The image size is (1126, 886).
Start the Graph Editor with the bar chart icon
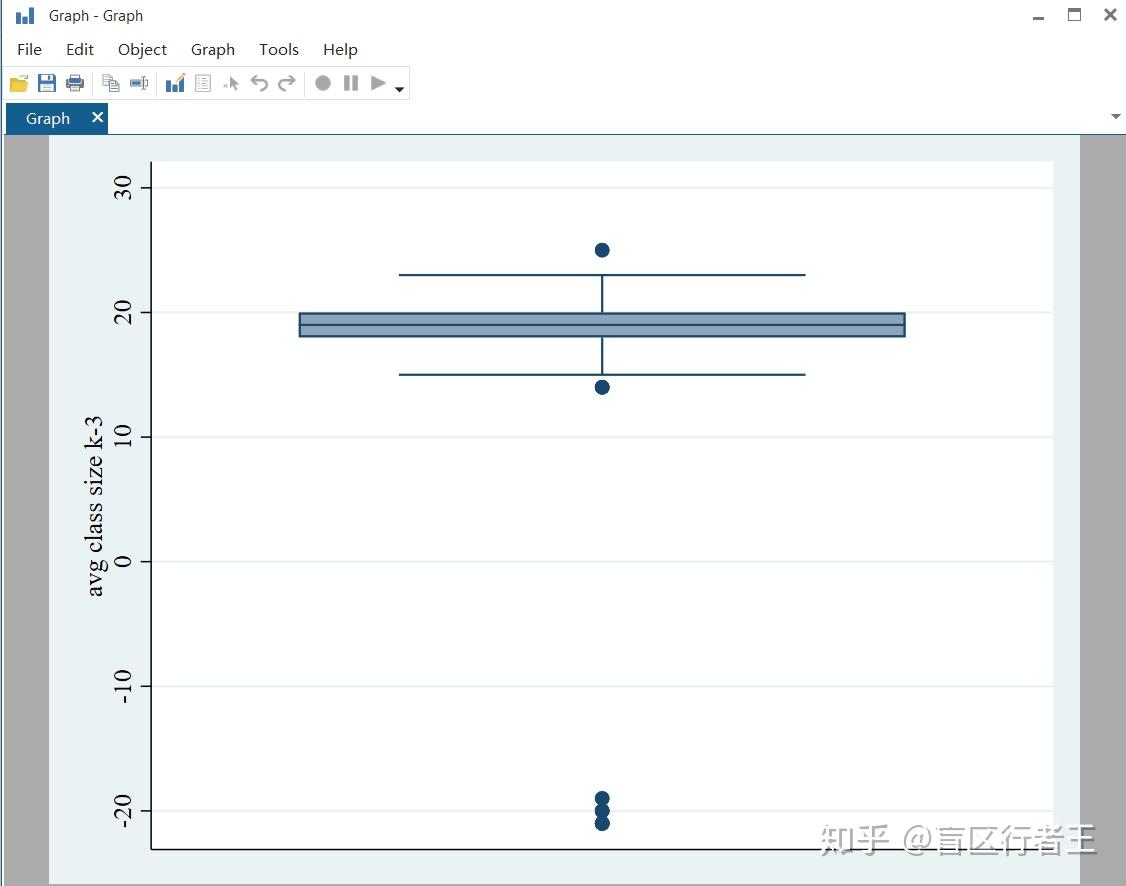click(x=175, y=83)
